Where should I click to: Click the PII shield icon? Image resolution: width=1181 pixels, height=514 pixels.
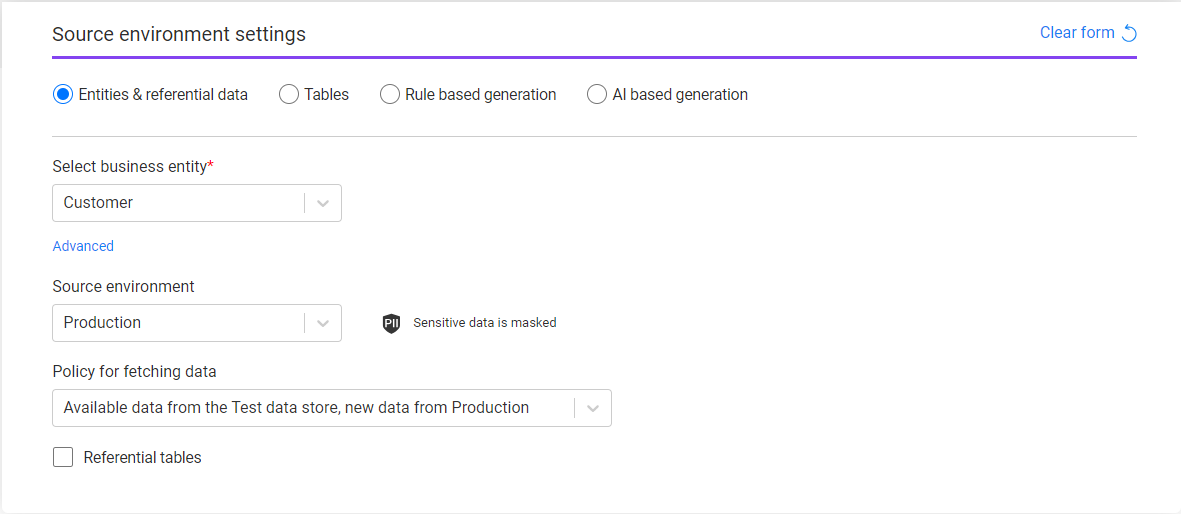pyautogui.click(x=391, y=323)
